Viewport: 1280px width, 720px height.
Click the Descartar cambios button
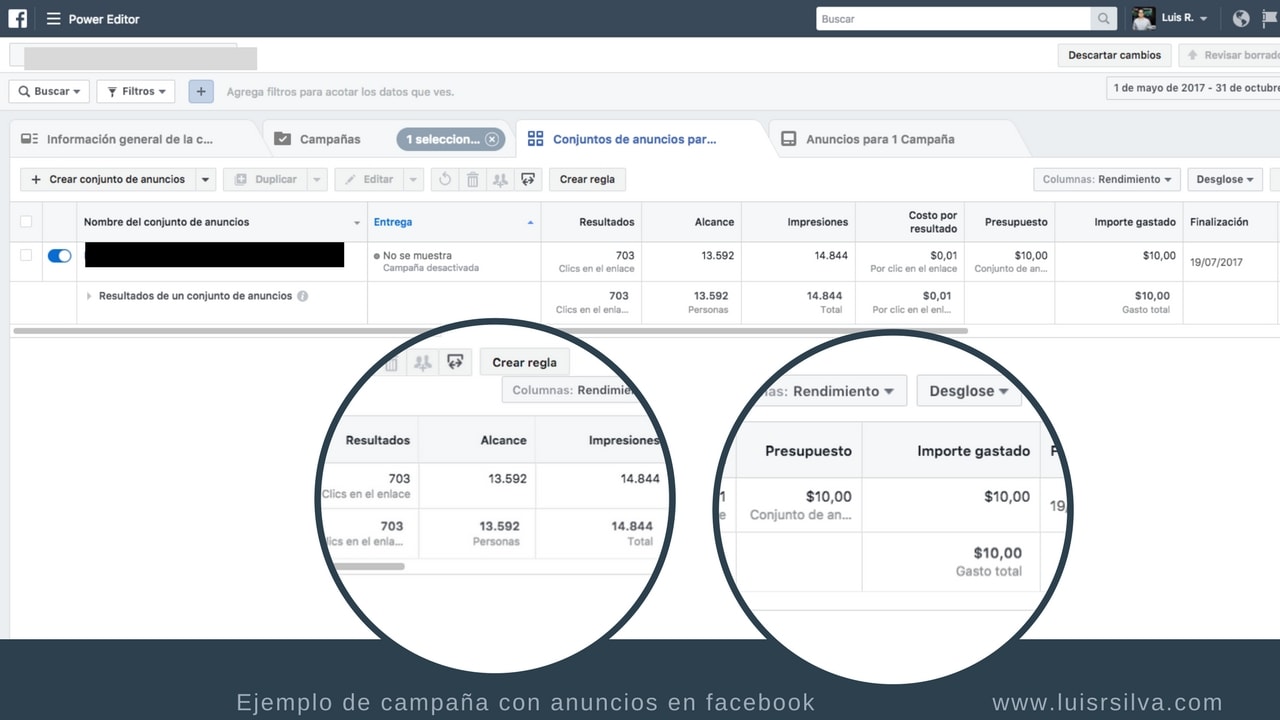tap(1114, 55)
